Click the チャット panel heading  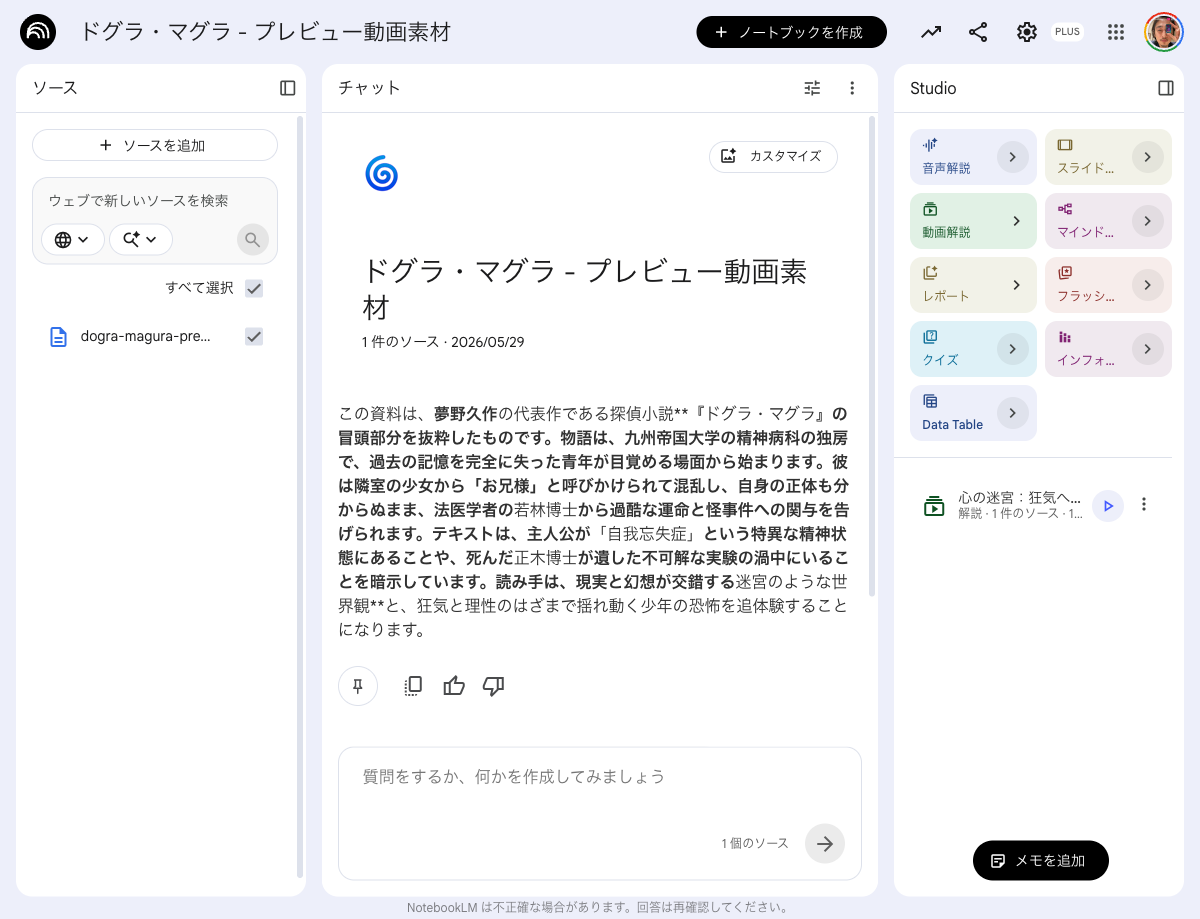click(369, 88)
